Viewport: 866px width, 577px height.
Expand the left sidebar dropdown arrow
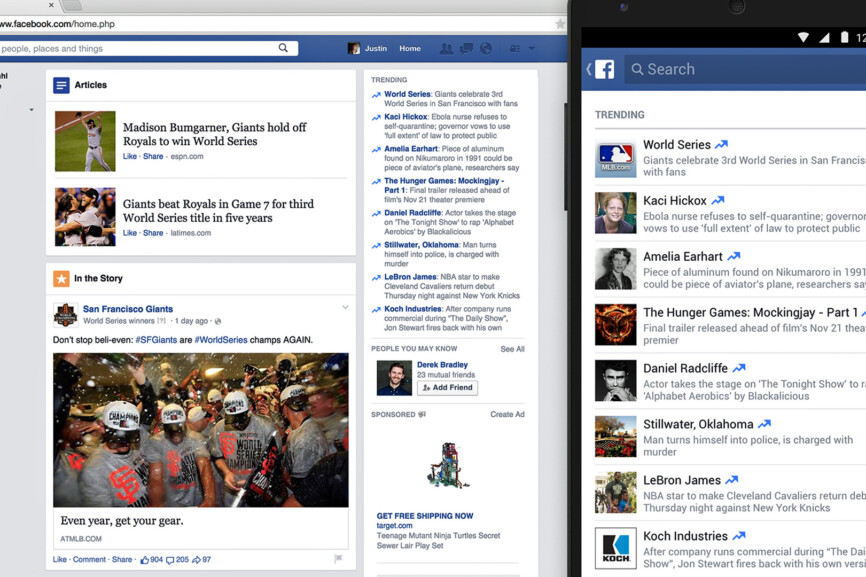(31, 110)
